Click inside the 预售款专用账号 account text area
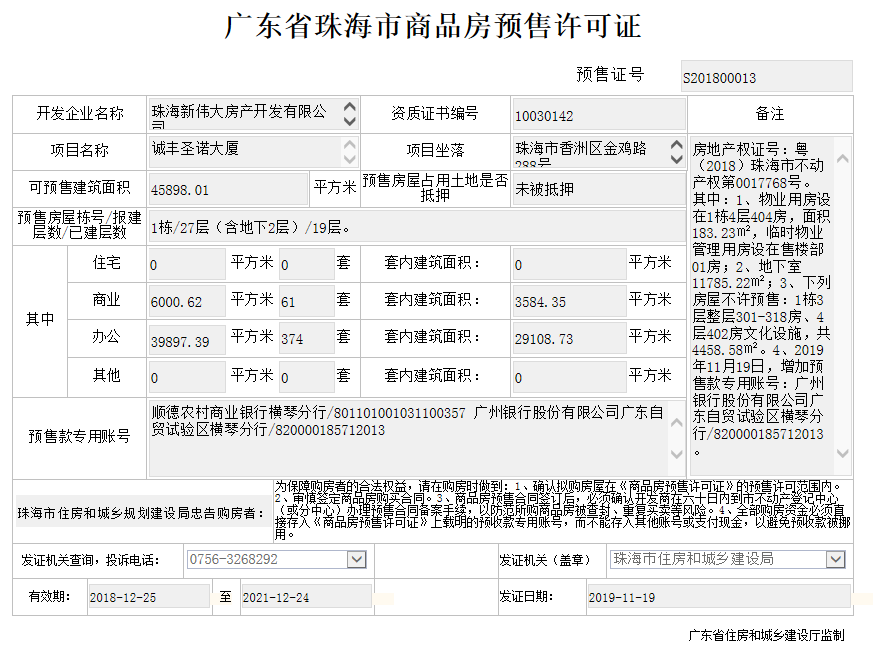The image size is (877, 652). coord(405,438)
